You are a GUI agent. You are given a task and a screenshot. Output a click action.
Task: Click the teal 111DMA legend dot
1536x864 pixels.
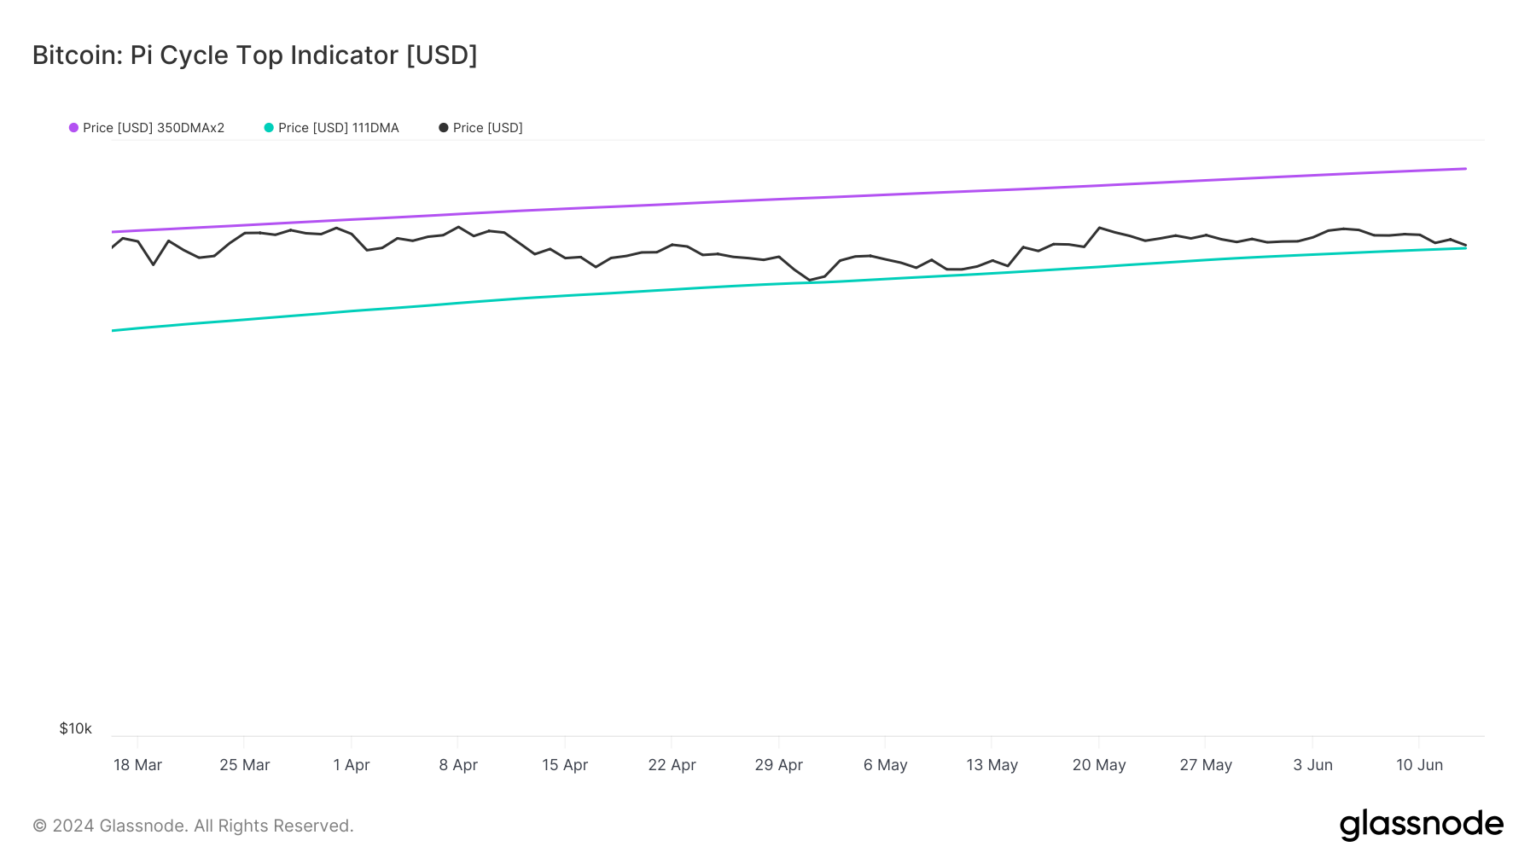tap(269, 128)
